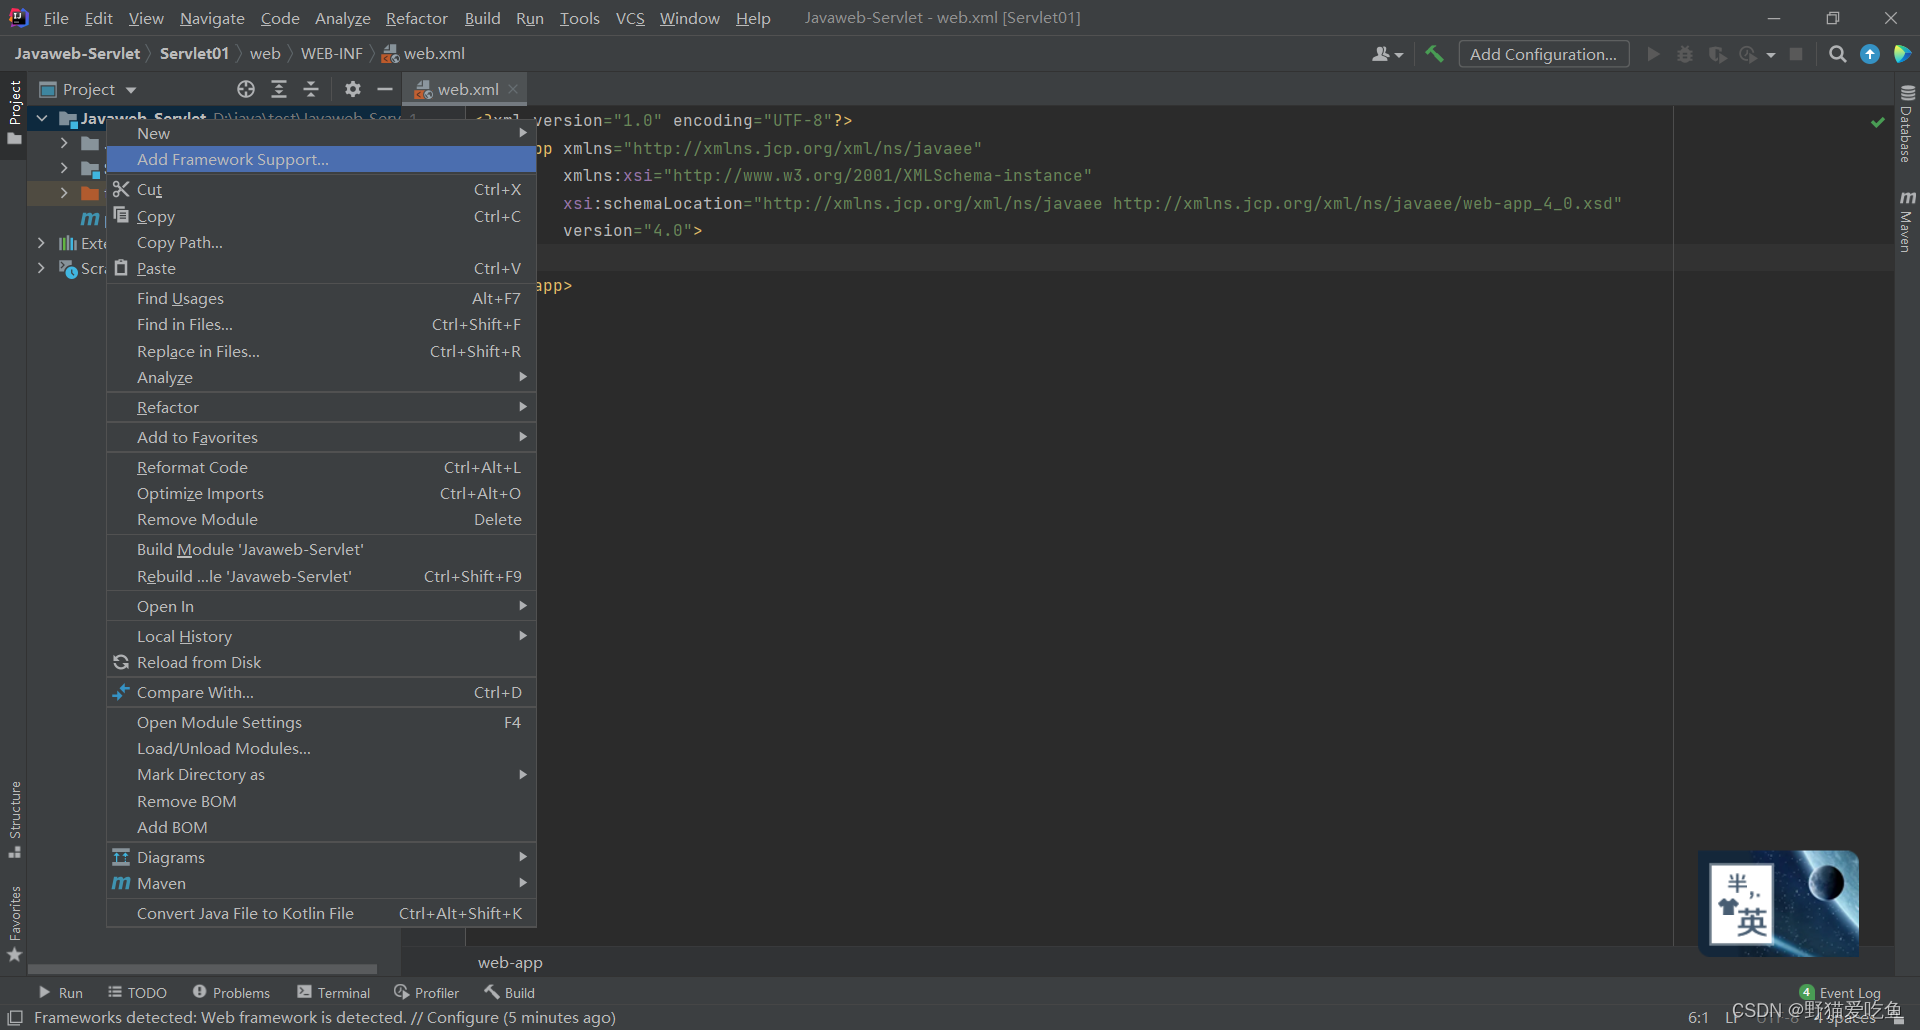Image resolution: width=1920 pixels, height=1030 pixels.
Task: Click Collapse All in Project panel
Action: pos(311,89)
